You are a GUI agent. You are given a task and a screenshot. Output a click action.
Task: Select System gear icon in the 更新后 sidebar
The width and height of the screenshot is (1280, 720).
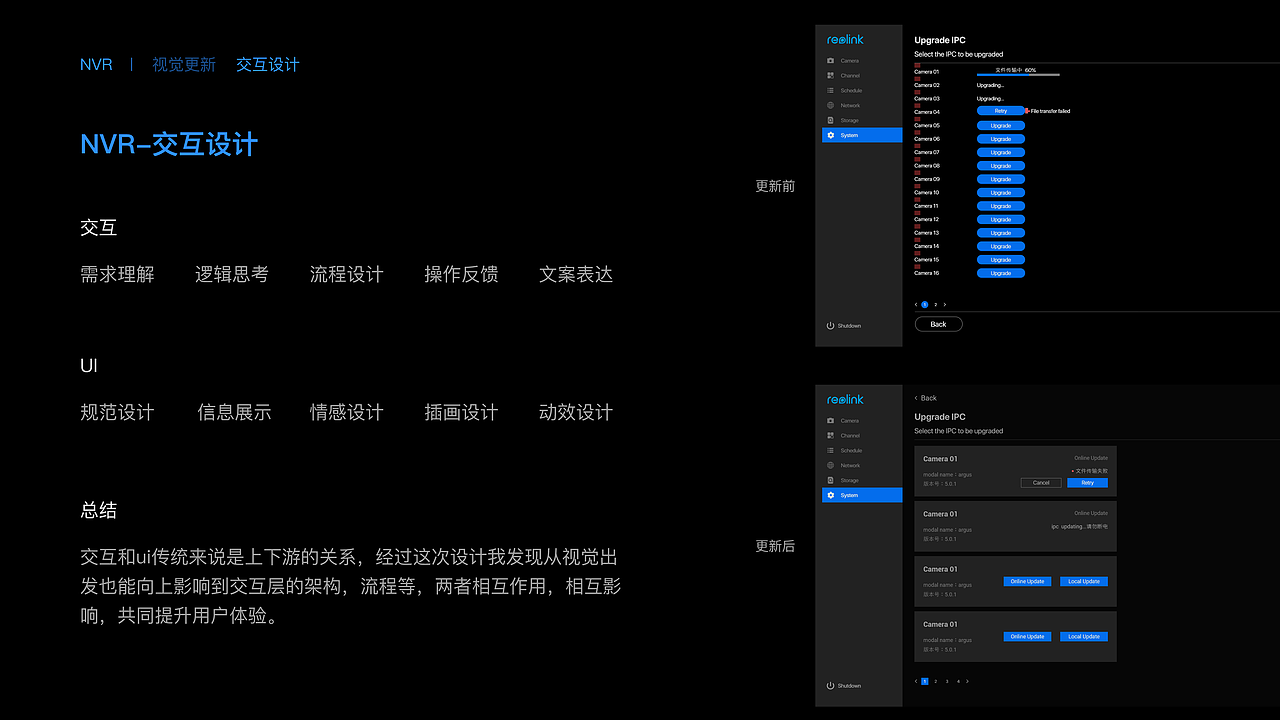coord(831,495)
